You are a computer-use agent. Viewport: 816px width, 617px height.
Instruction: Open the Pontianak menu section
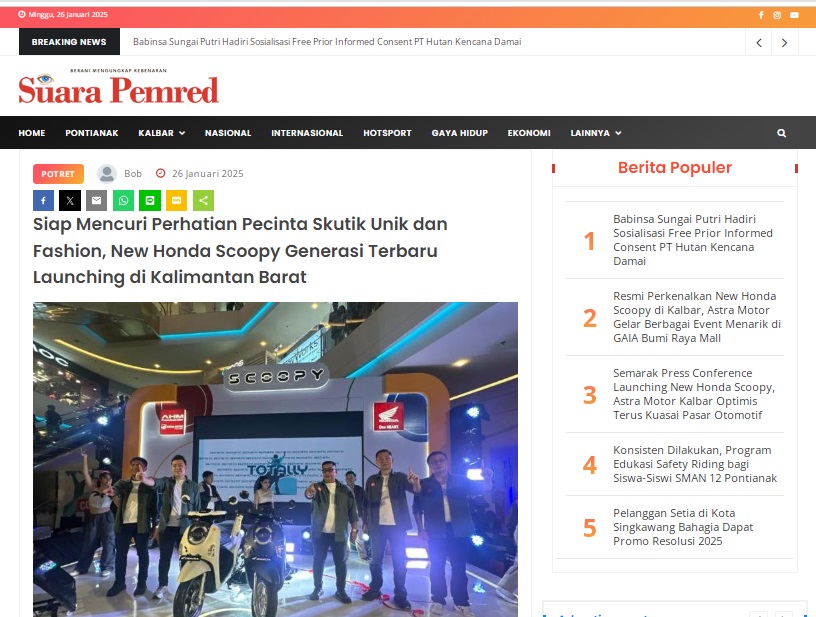[x=92, y=133]
